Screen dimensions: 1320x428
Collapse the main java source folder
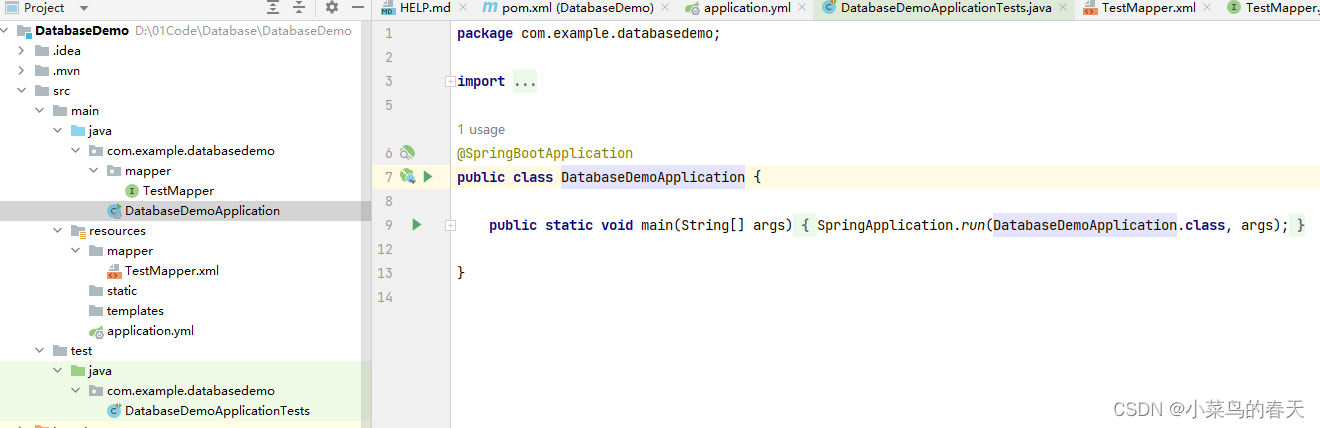[x=57, y=131]
